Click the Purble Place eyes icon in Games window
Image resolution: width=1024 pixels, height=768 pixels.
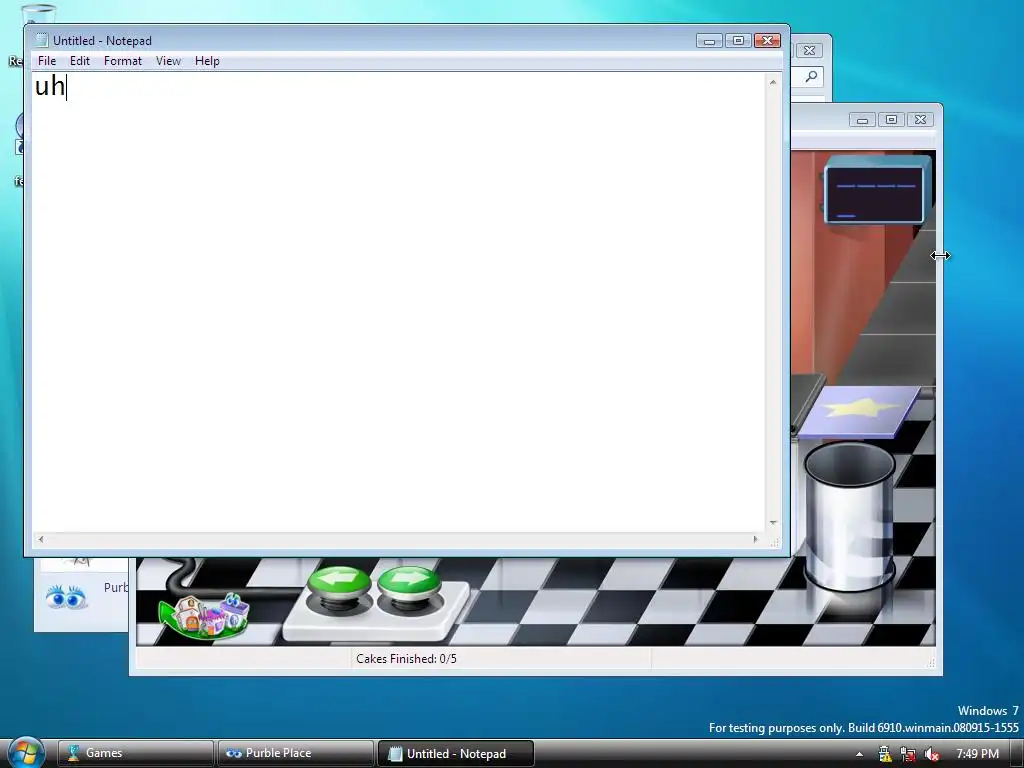pos(66,597)
